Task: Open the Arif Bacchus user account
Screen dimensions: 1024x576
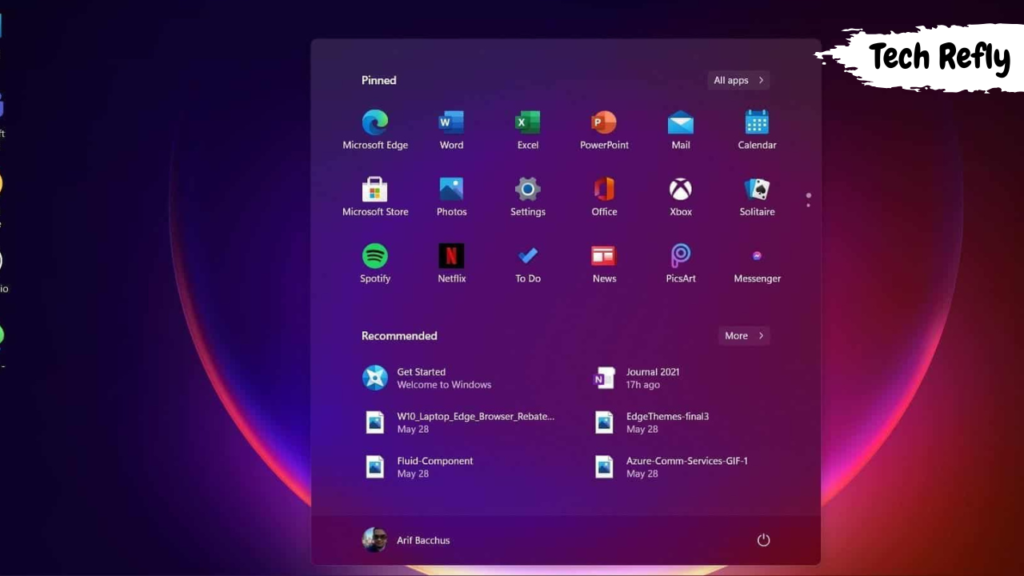Action: [406, 540]
